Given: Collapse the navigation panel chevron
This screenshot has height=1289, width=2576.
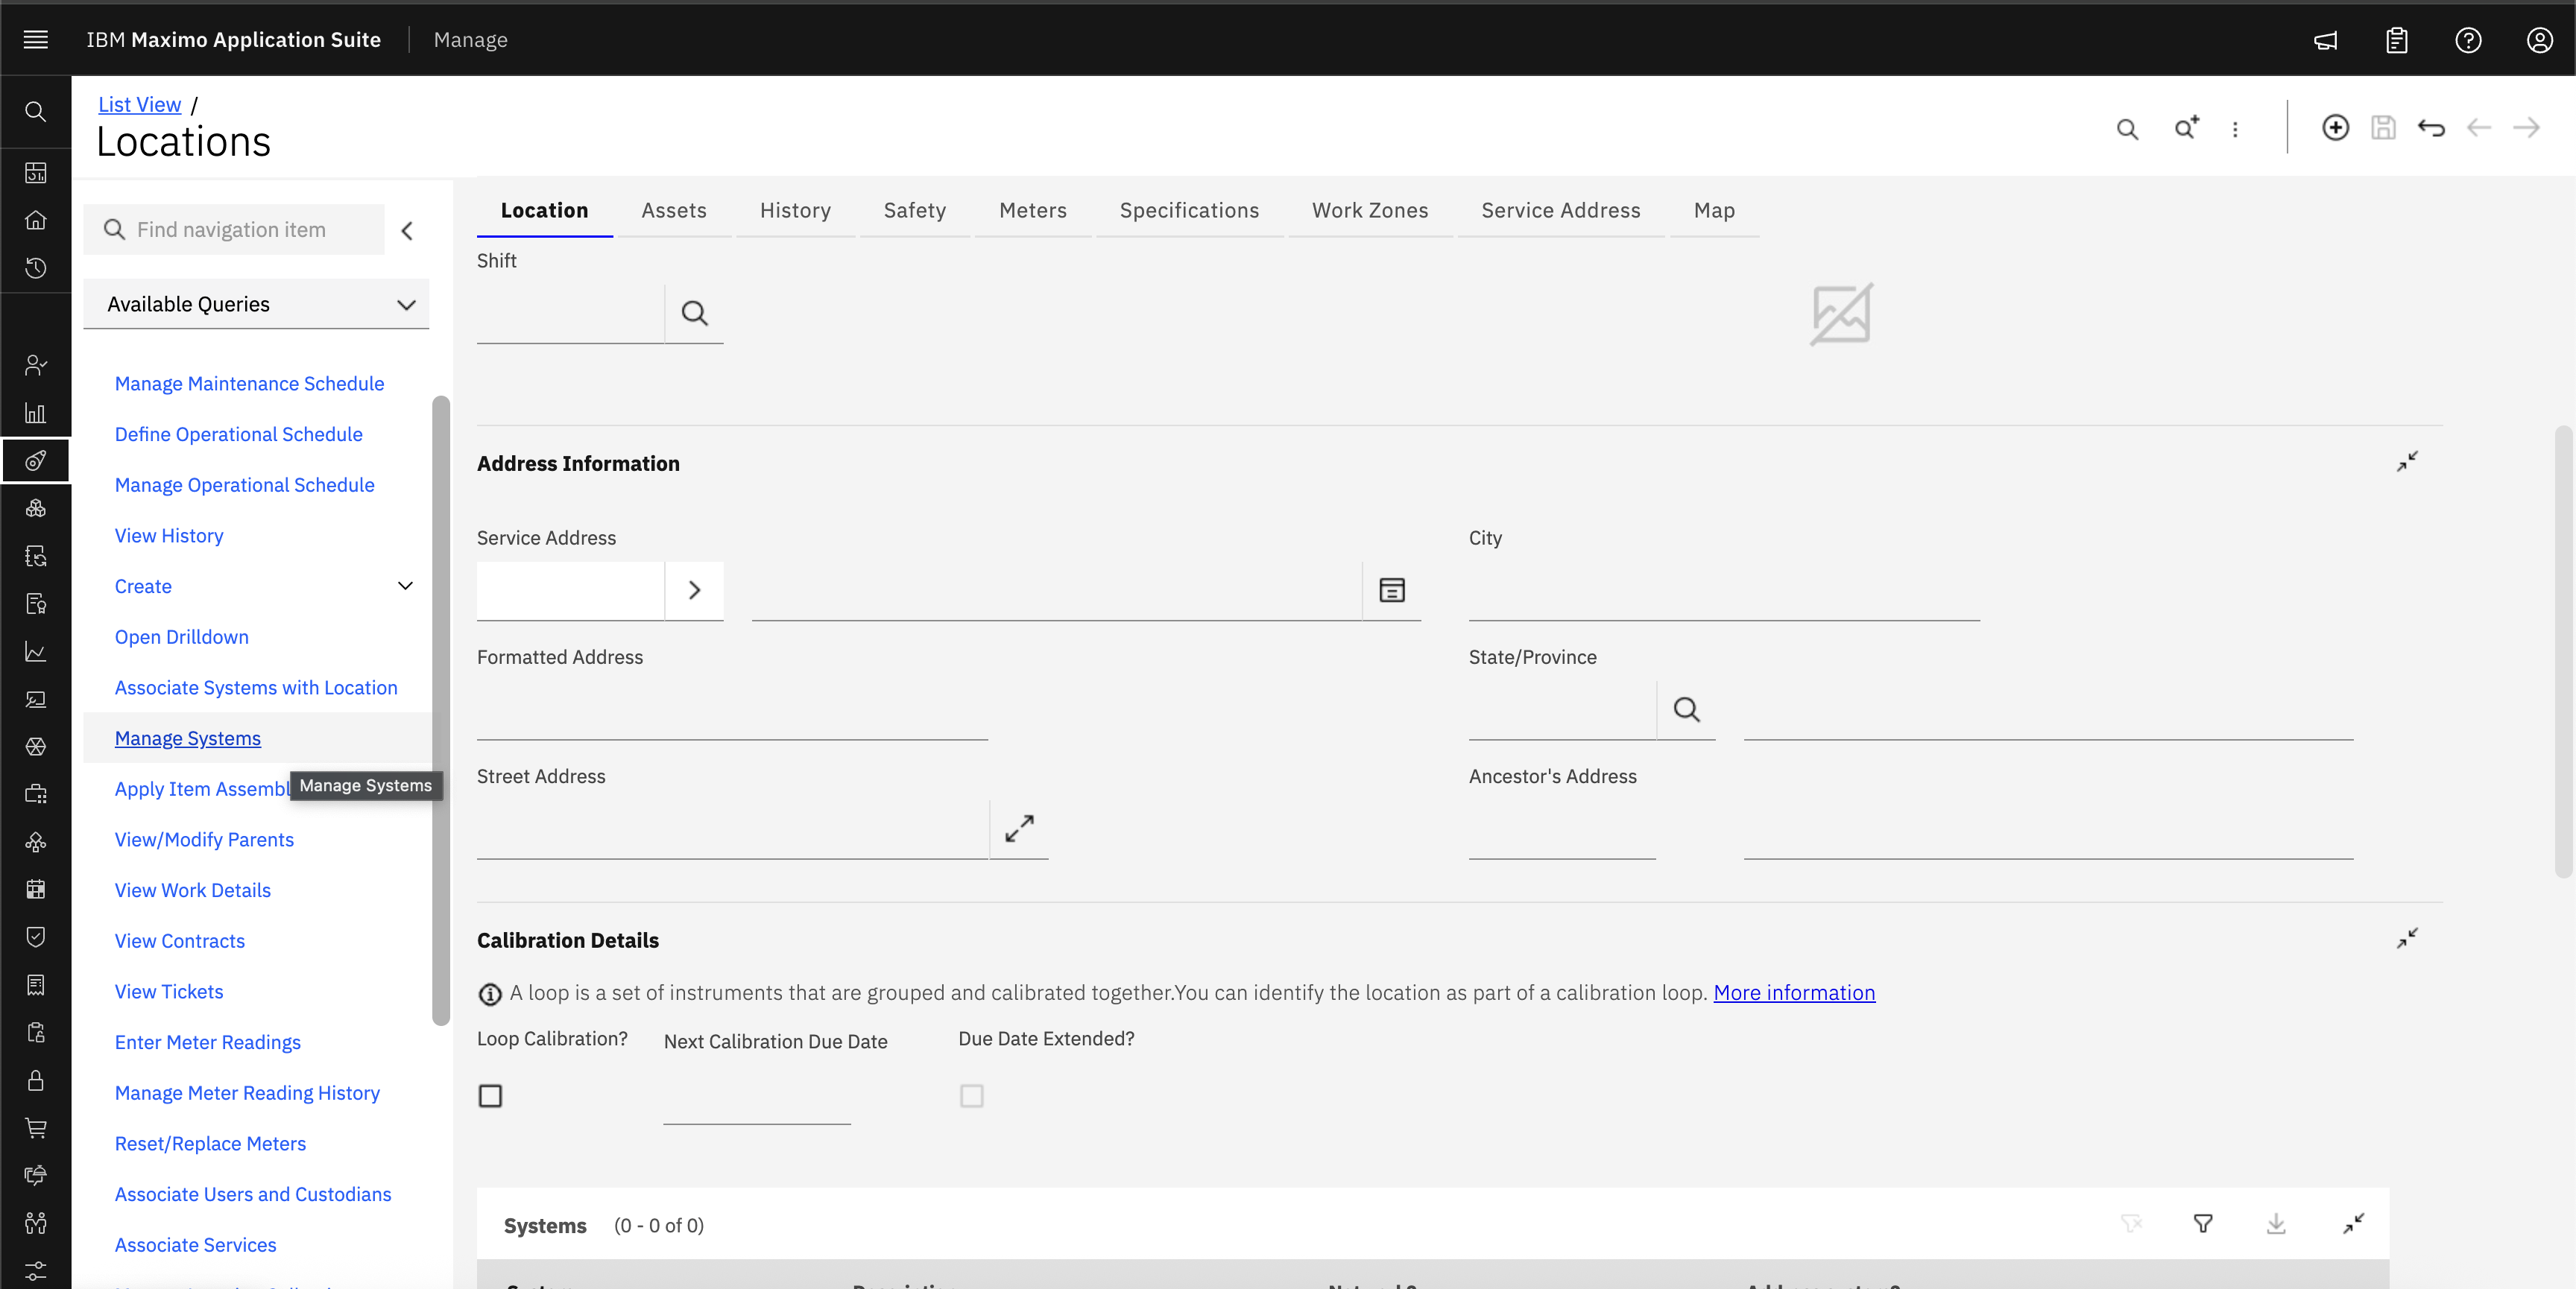Looking at the screenshot, I should 407,231.
